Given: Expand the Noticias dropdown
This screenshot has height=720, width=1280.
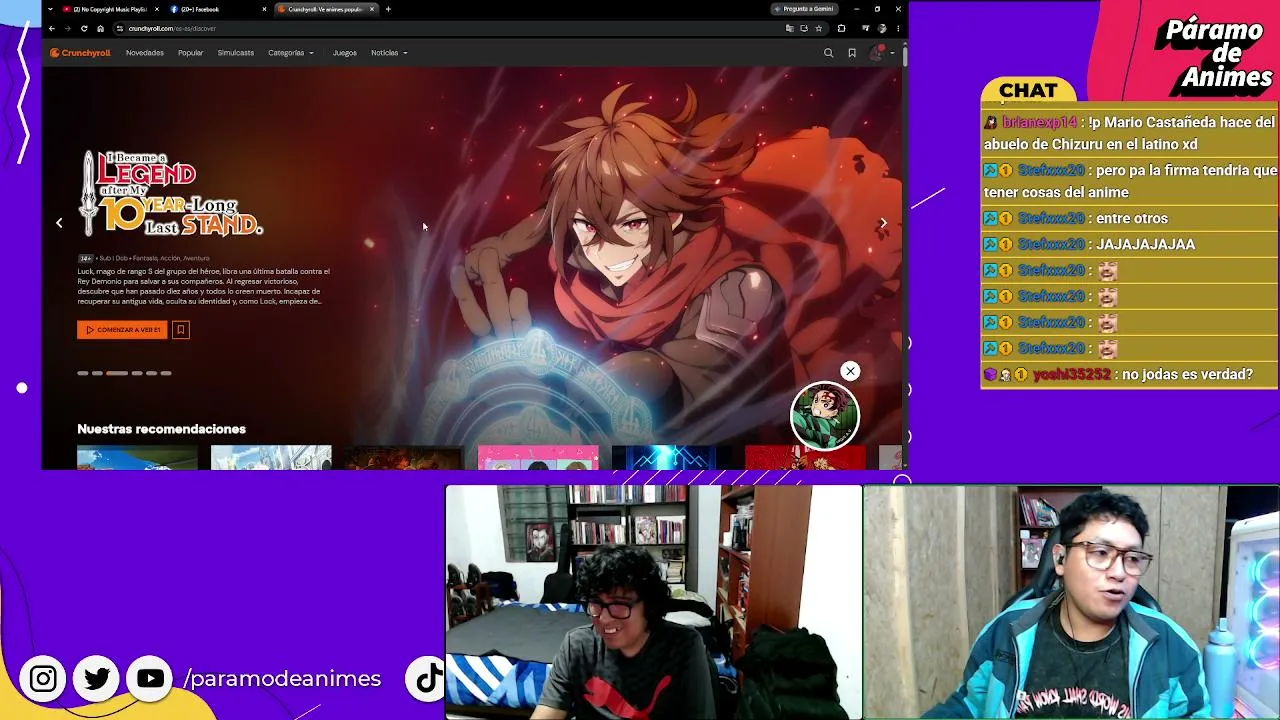Looking at the screenshot, I should 389,53.
